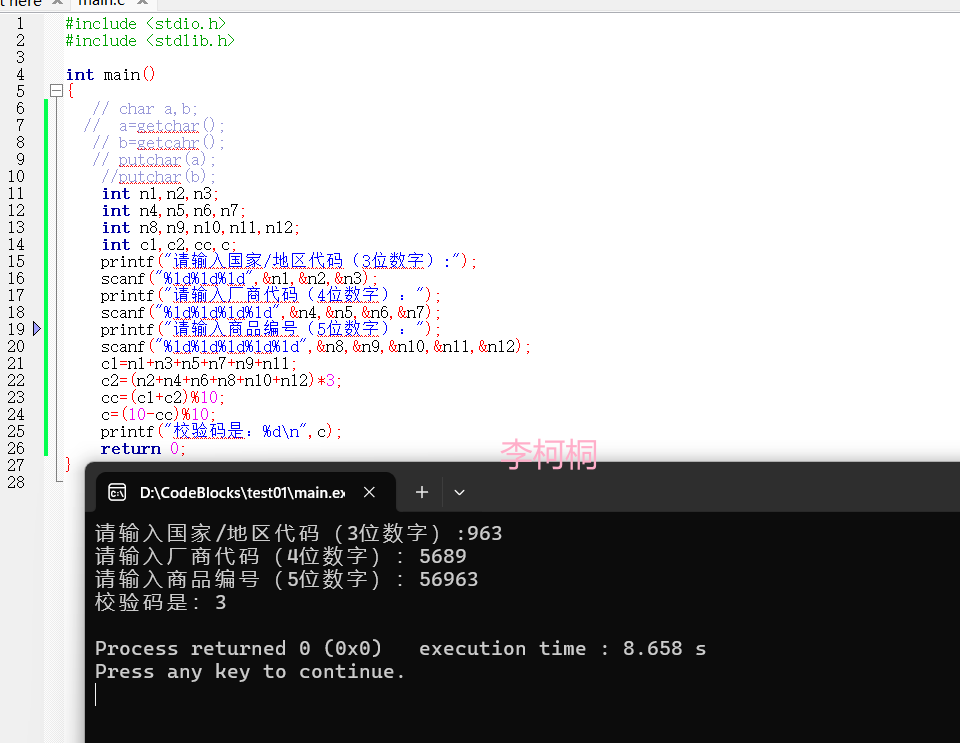Viewport: 960px width, 743px height.
Task: Select the D:\CodeBlocks\test01\main.exe terminal tab
Action: pyautogui.click(x=246, y=492)
